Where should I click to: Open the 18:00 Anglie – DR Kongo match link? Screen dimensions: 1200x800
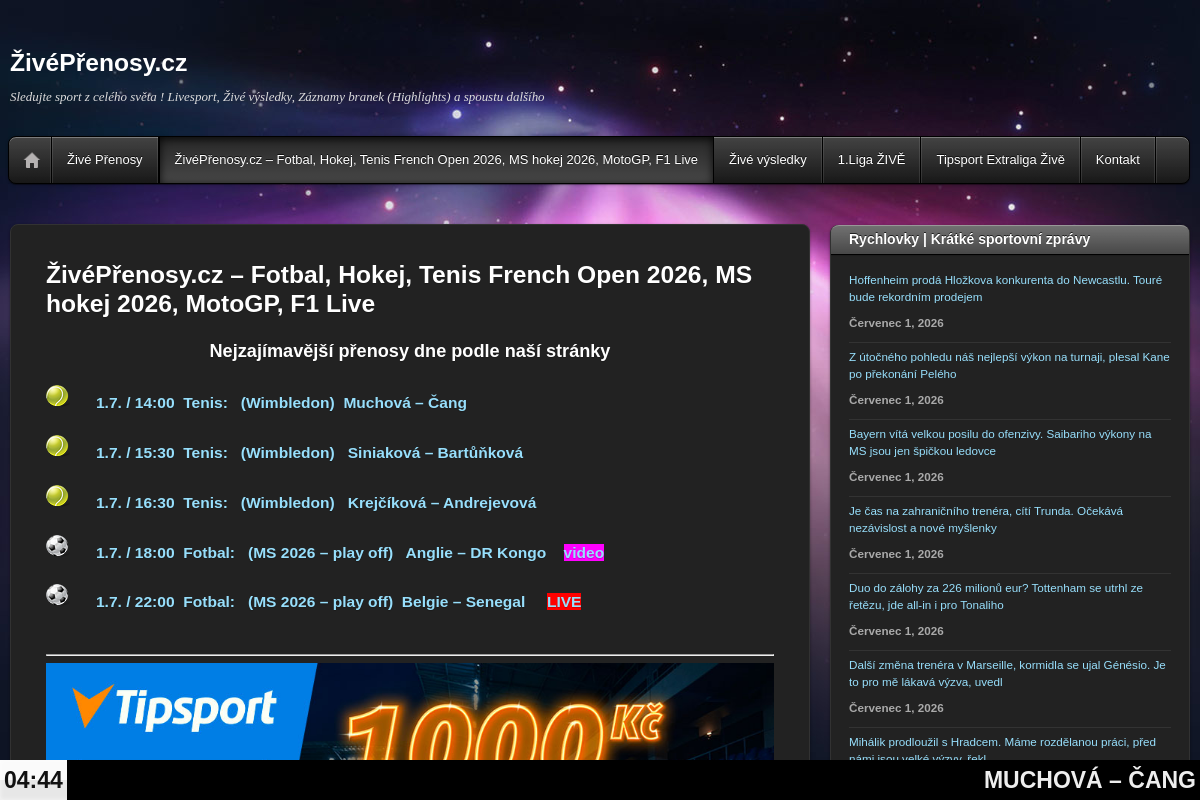pyautogui.click(x=321, y=553)
